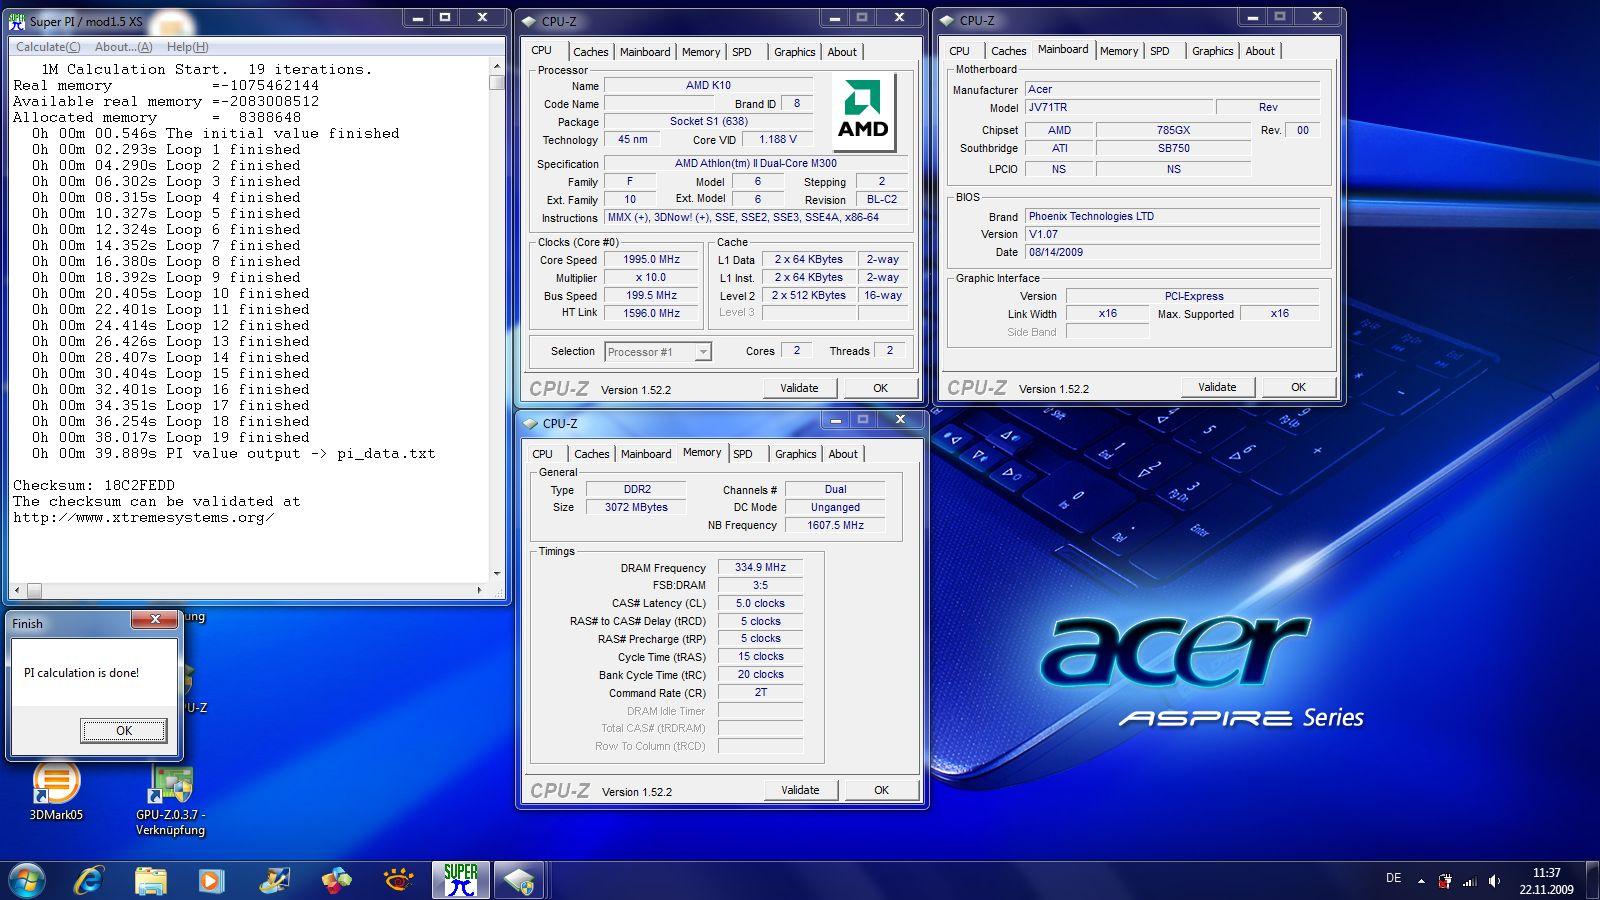Open the GPU-Z.0.3.7 Verknüpfung desktop shortcut

pos(170,800)
